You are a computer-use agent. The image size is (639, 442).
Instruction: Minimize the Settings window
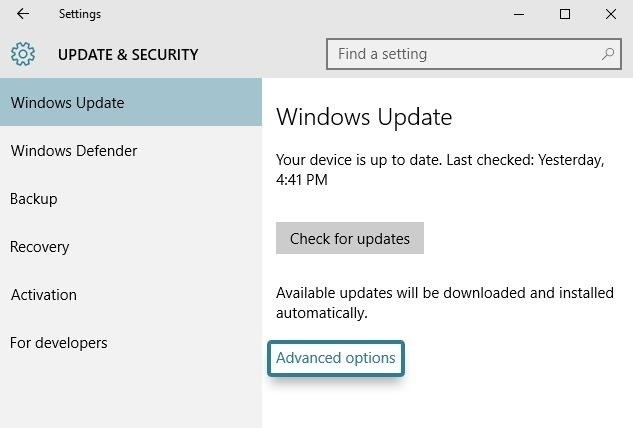click(519, 14)
